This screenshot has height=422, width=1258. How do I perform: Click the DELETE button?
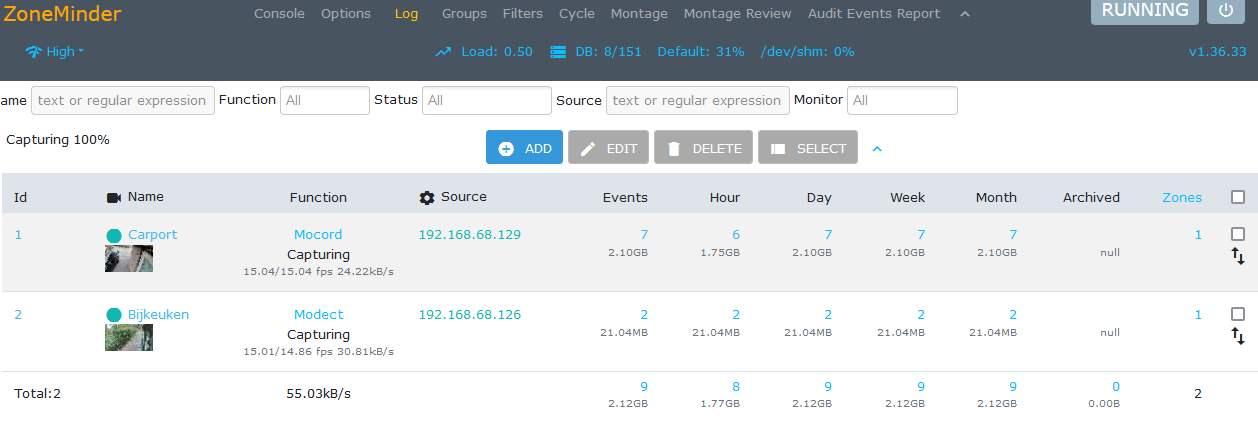pyautogui.click(x=703, y=148)
